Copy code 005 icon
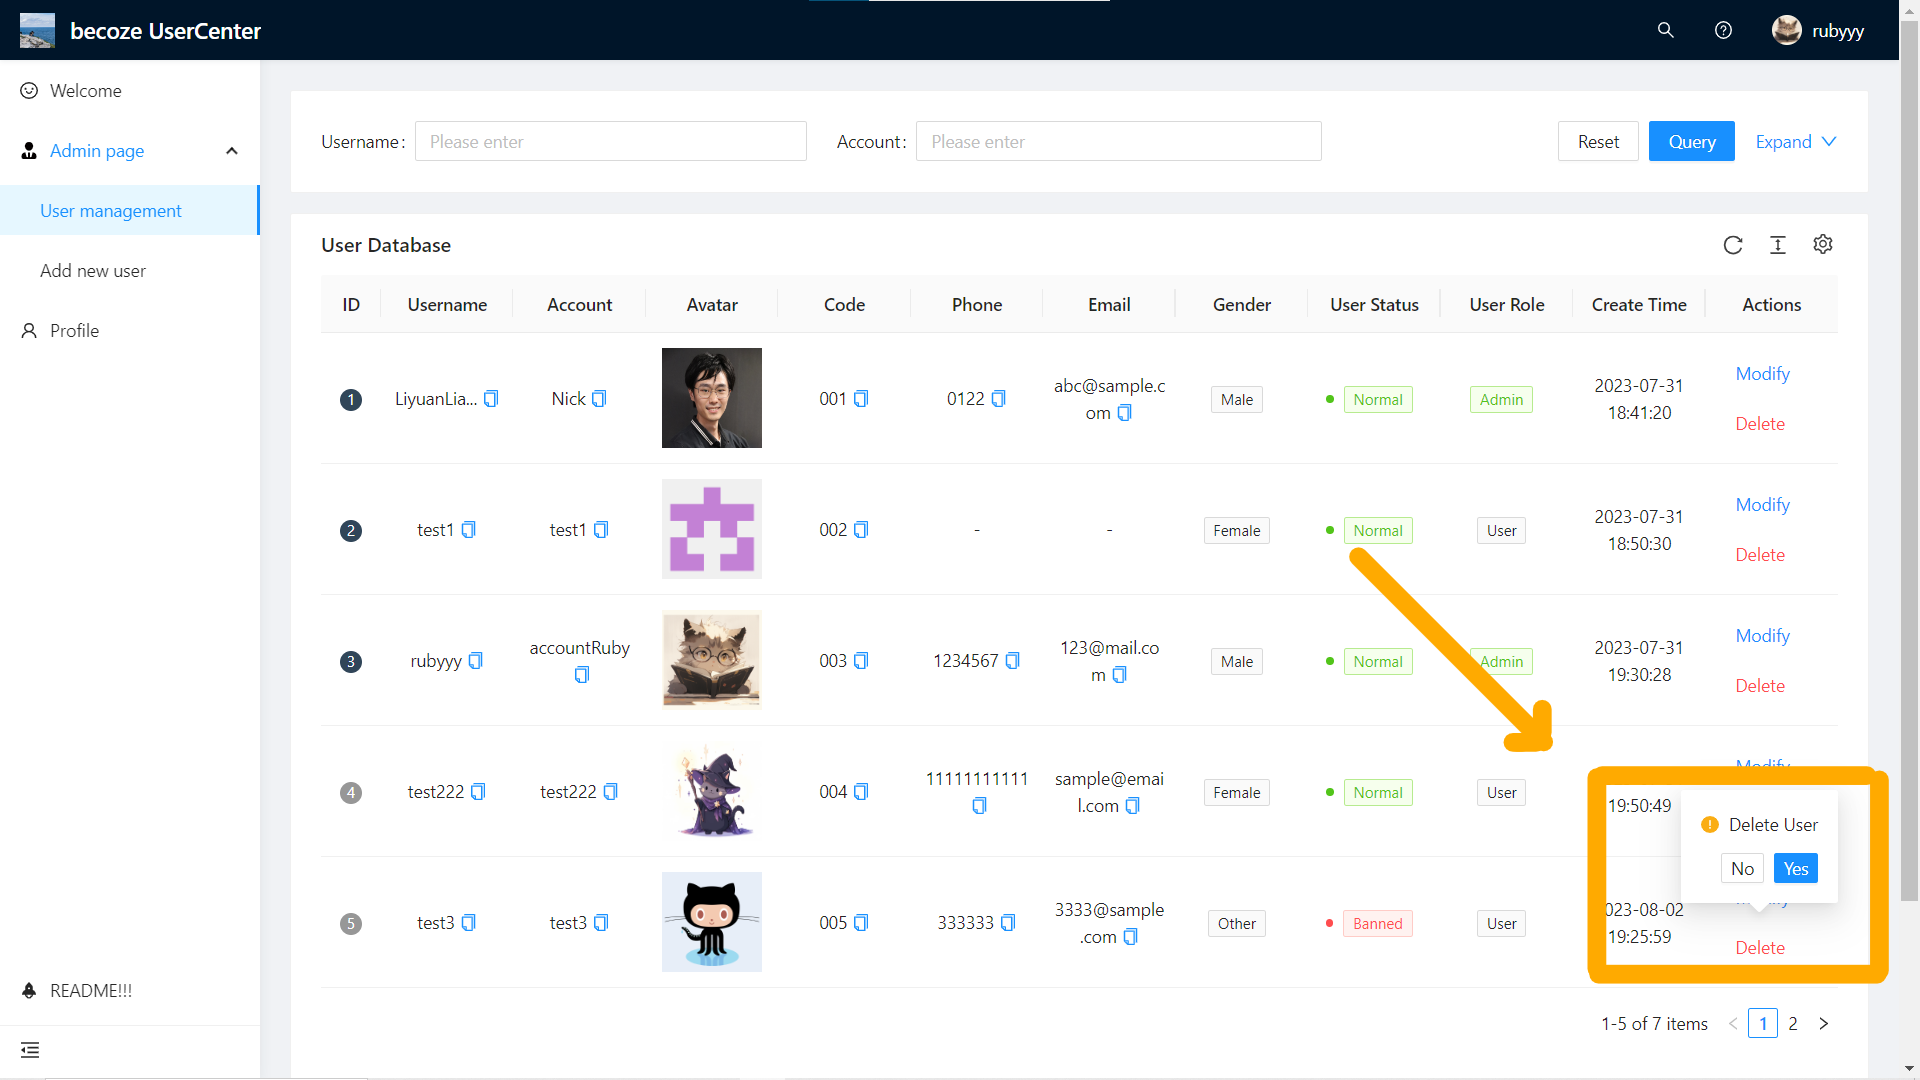This screenshot has height=1080, width=1920. (861, 923)
